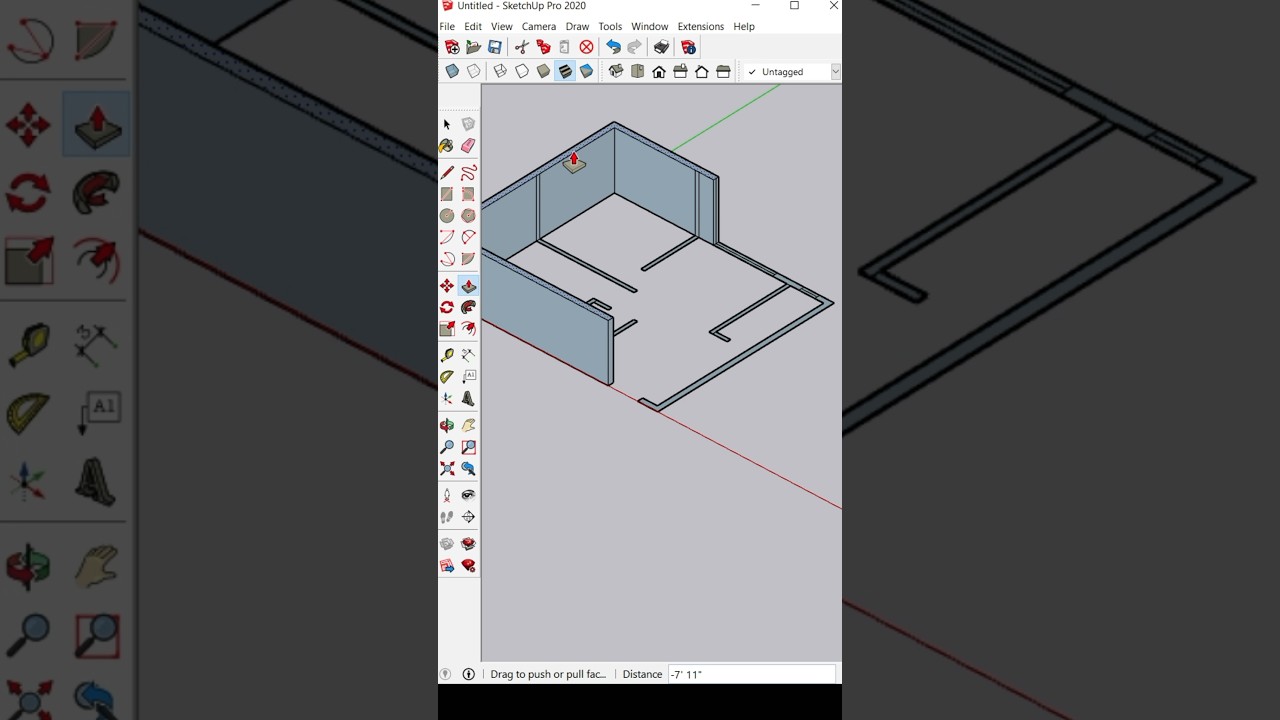
Task: Switch to Shaded style
Action: tap(543, 71)
